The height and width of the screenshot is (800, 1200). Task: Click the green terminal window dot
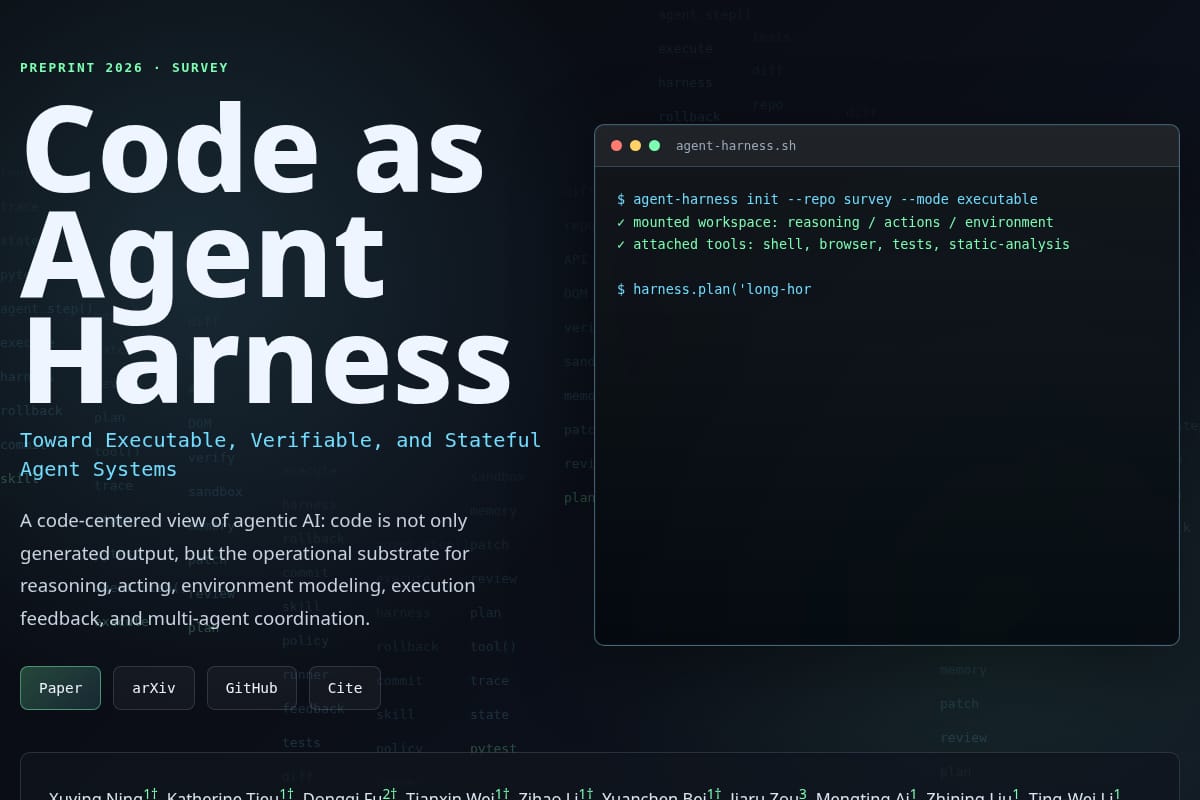coord(654,146)
